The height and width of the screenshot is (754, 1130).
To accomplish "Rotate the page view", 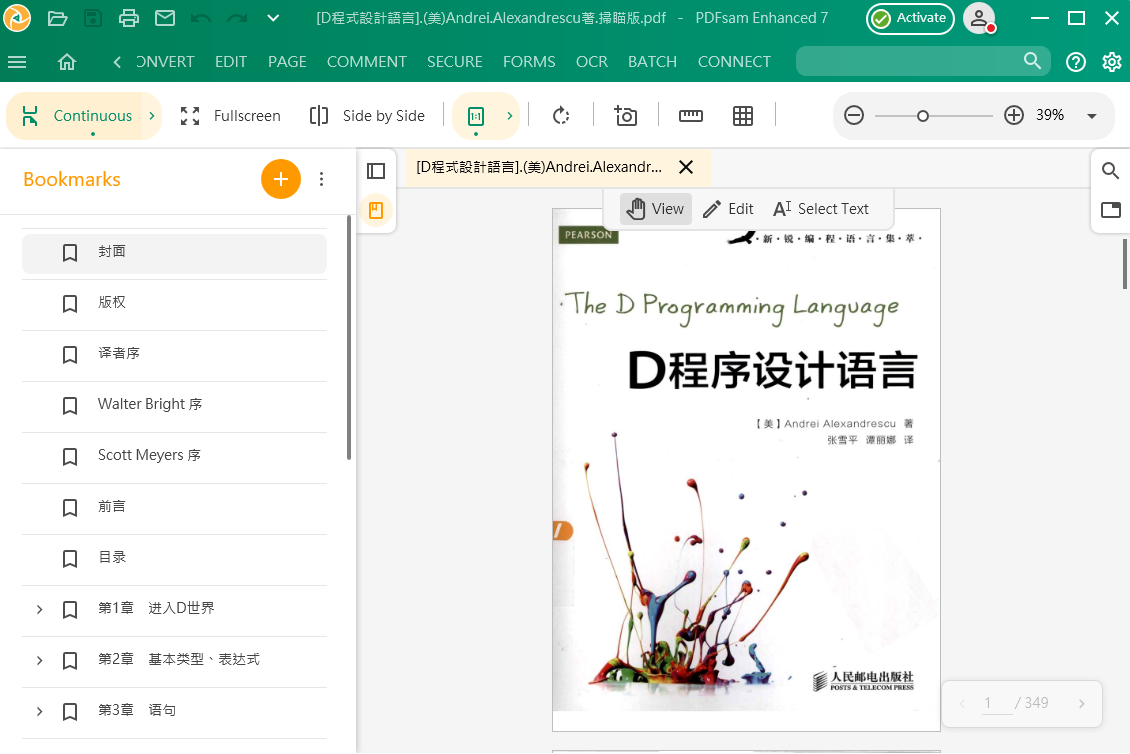I will (x=561, y=115).
